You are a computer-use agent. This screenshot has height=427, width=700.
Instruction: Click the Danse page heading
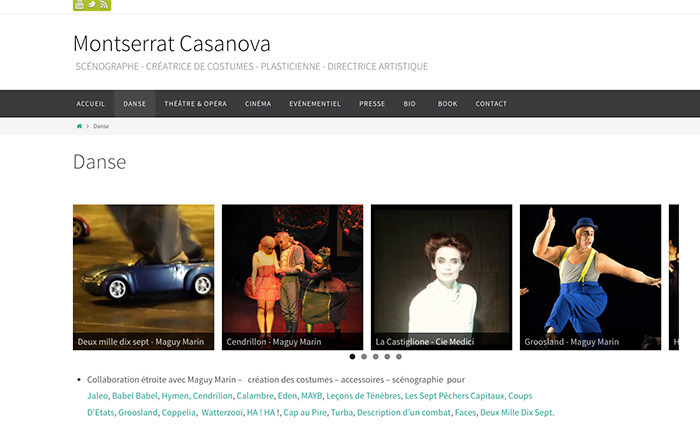[x=100, y=162]
